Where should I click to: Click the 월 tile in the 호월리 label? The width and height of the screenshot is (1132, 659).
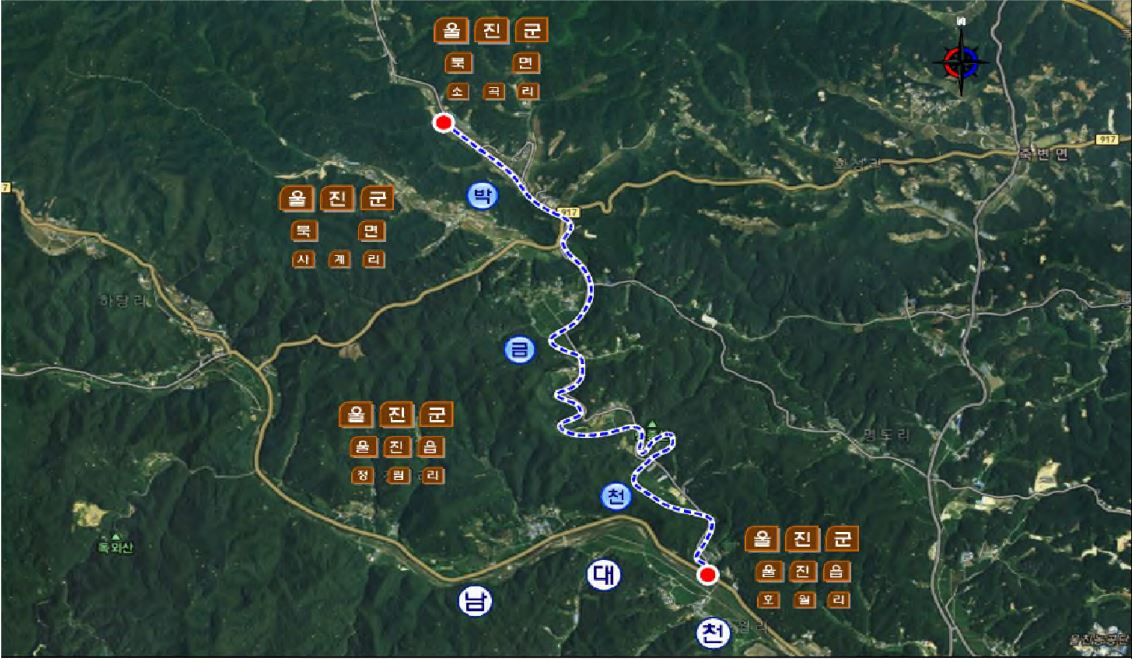(x=803, y=600)
